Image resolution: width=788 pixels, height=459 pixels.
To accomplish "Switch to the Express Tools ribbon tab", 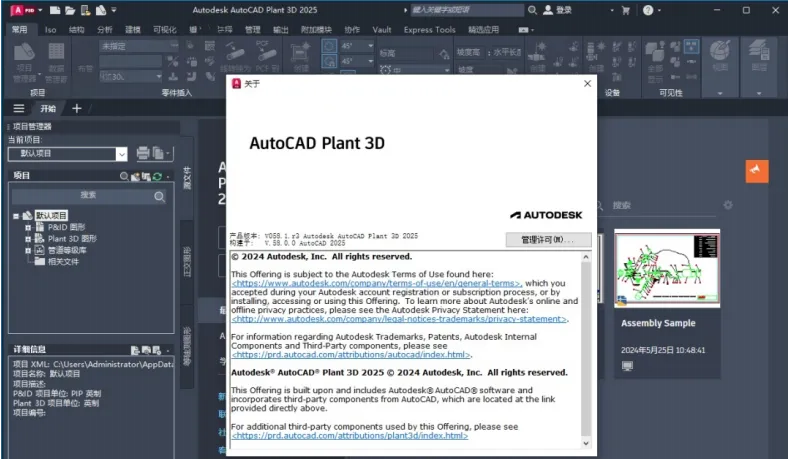I will 430,30.
